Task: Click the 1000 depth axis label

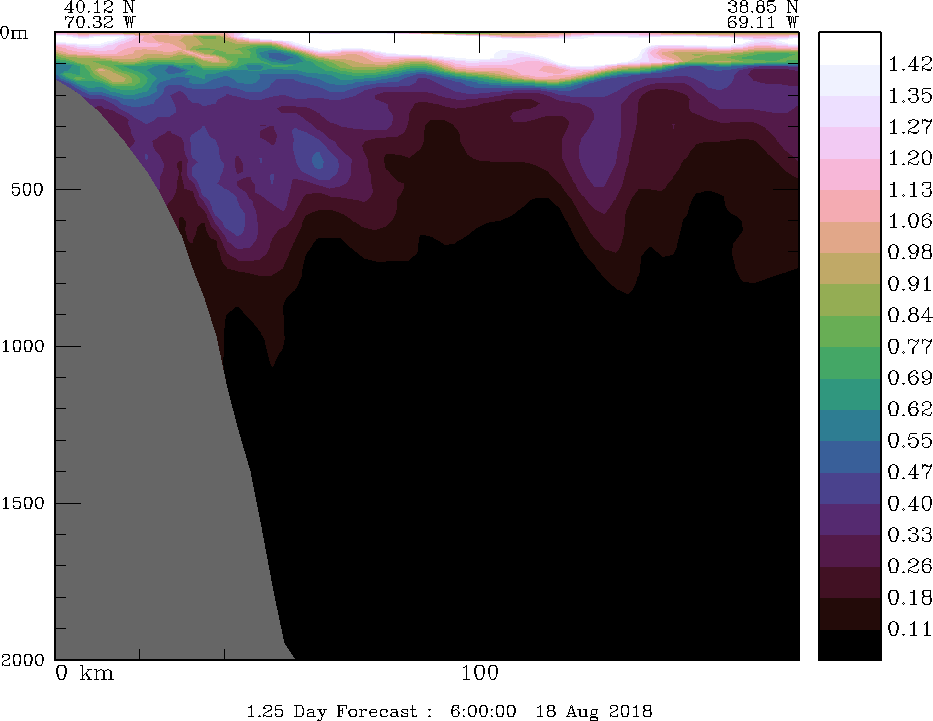Action: [x=23, y=346]
